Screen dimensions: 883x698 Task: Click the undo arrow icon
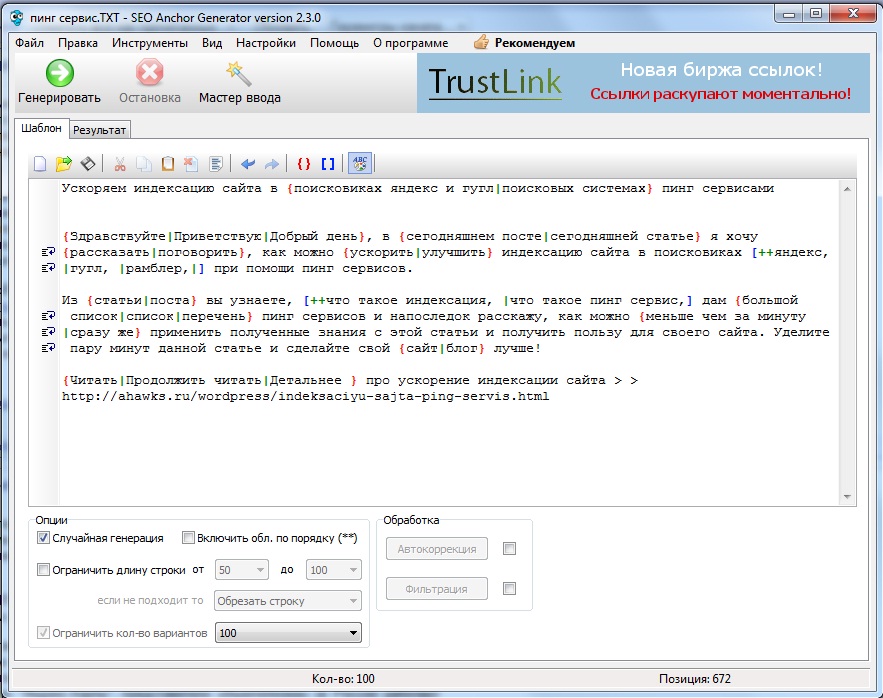(x=248, y=164)
